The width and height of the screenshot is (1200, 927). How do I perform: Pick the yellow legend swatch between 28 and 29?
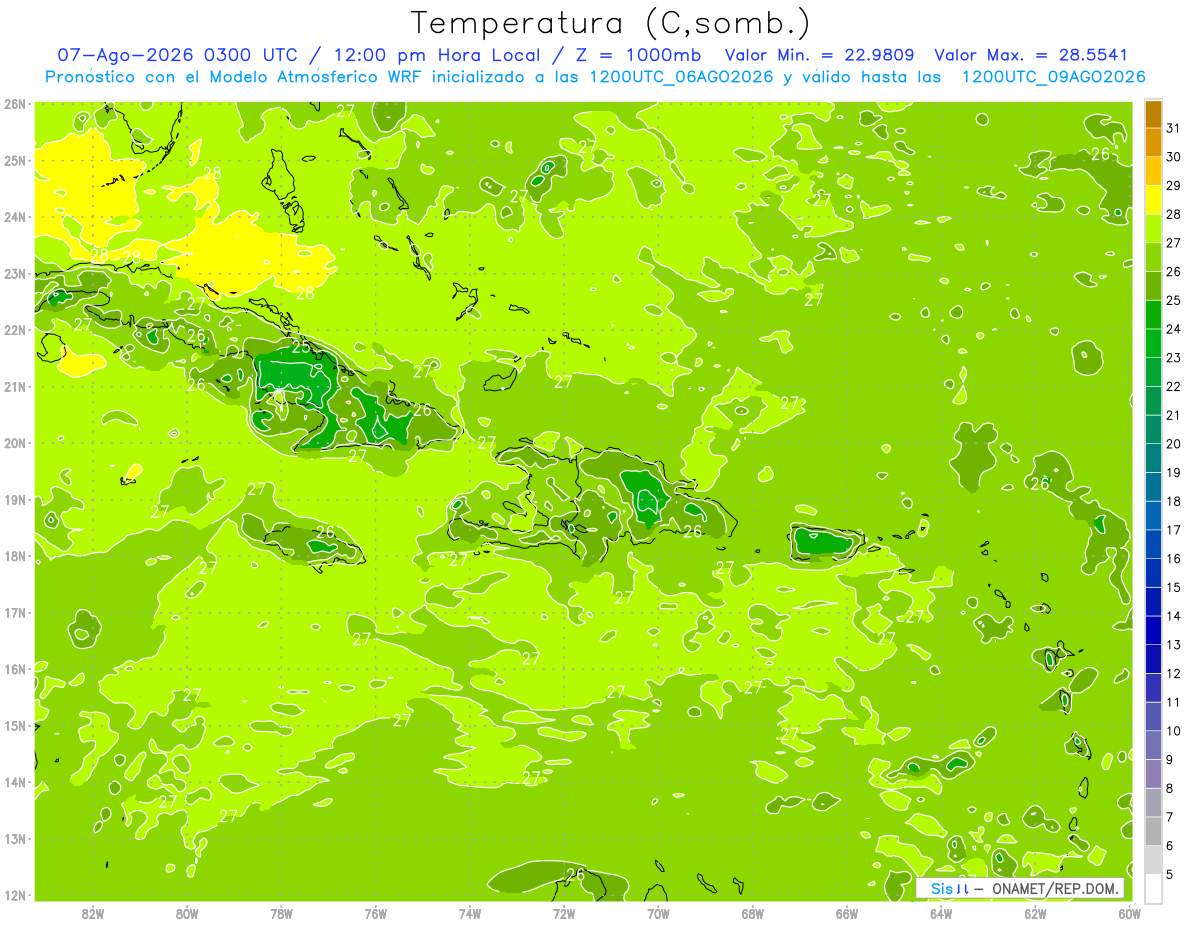point(1153,200)
